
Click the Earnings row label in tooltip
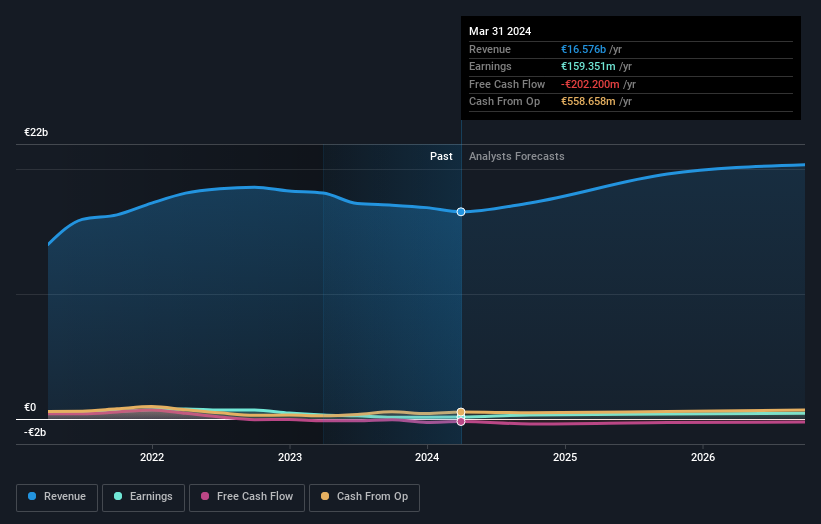[x=490, y=66]
